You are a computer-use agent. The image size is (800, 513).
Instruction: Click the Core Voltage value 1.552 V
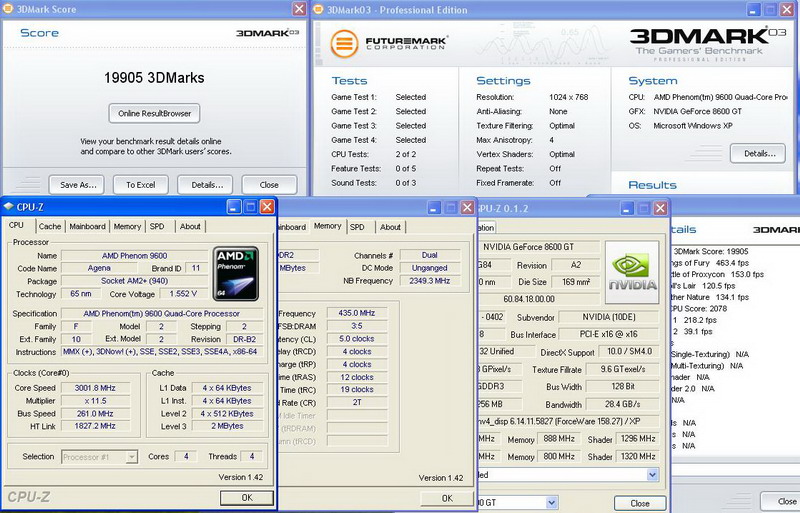click(x=183, y=294)
